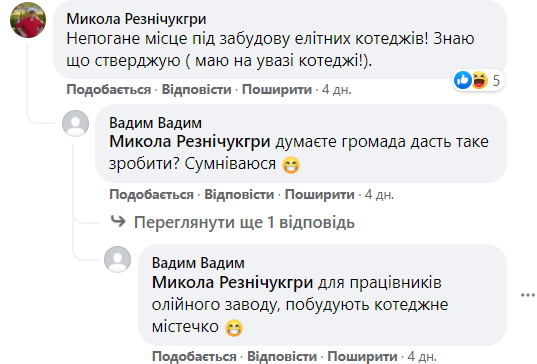The width and height of the screenshot is (537, 364).
Task: Open timestamp '4 дн.' of top comment
Action: pos(337,90)
